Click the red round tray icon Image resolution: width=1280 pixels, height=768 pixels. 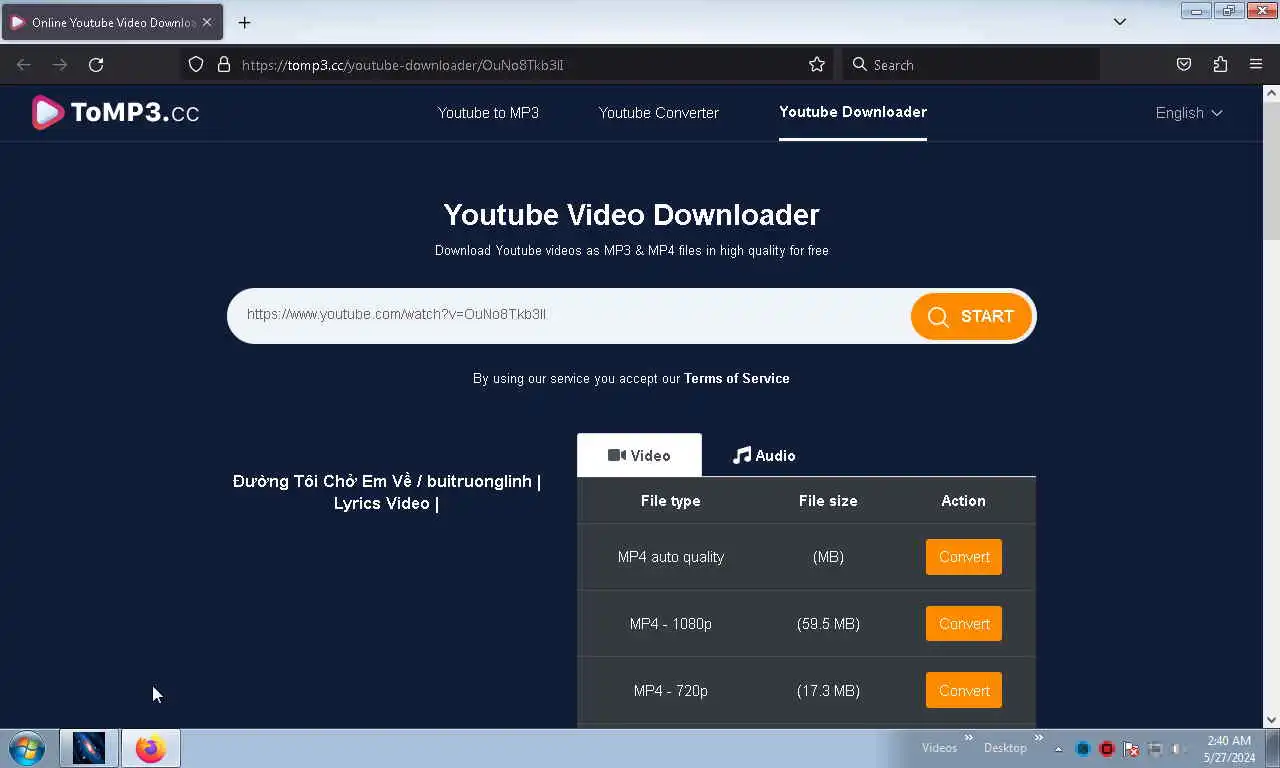pos(1107,749)
